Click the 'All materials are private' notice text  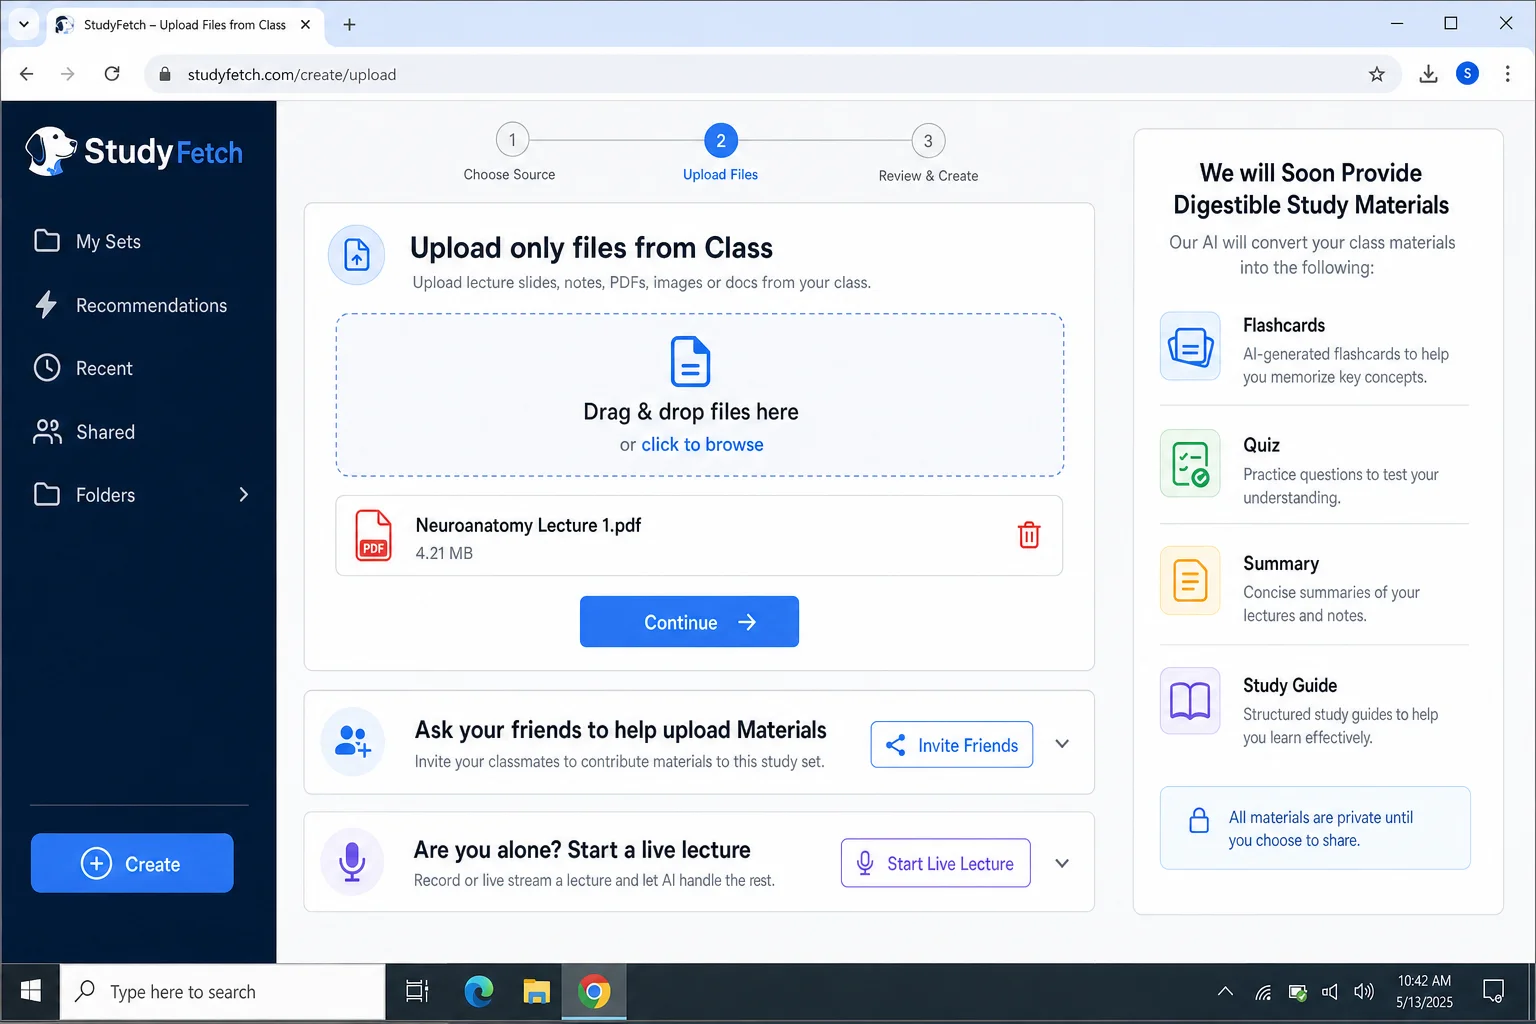pyautogui.click(x=1321, y=829)
